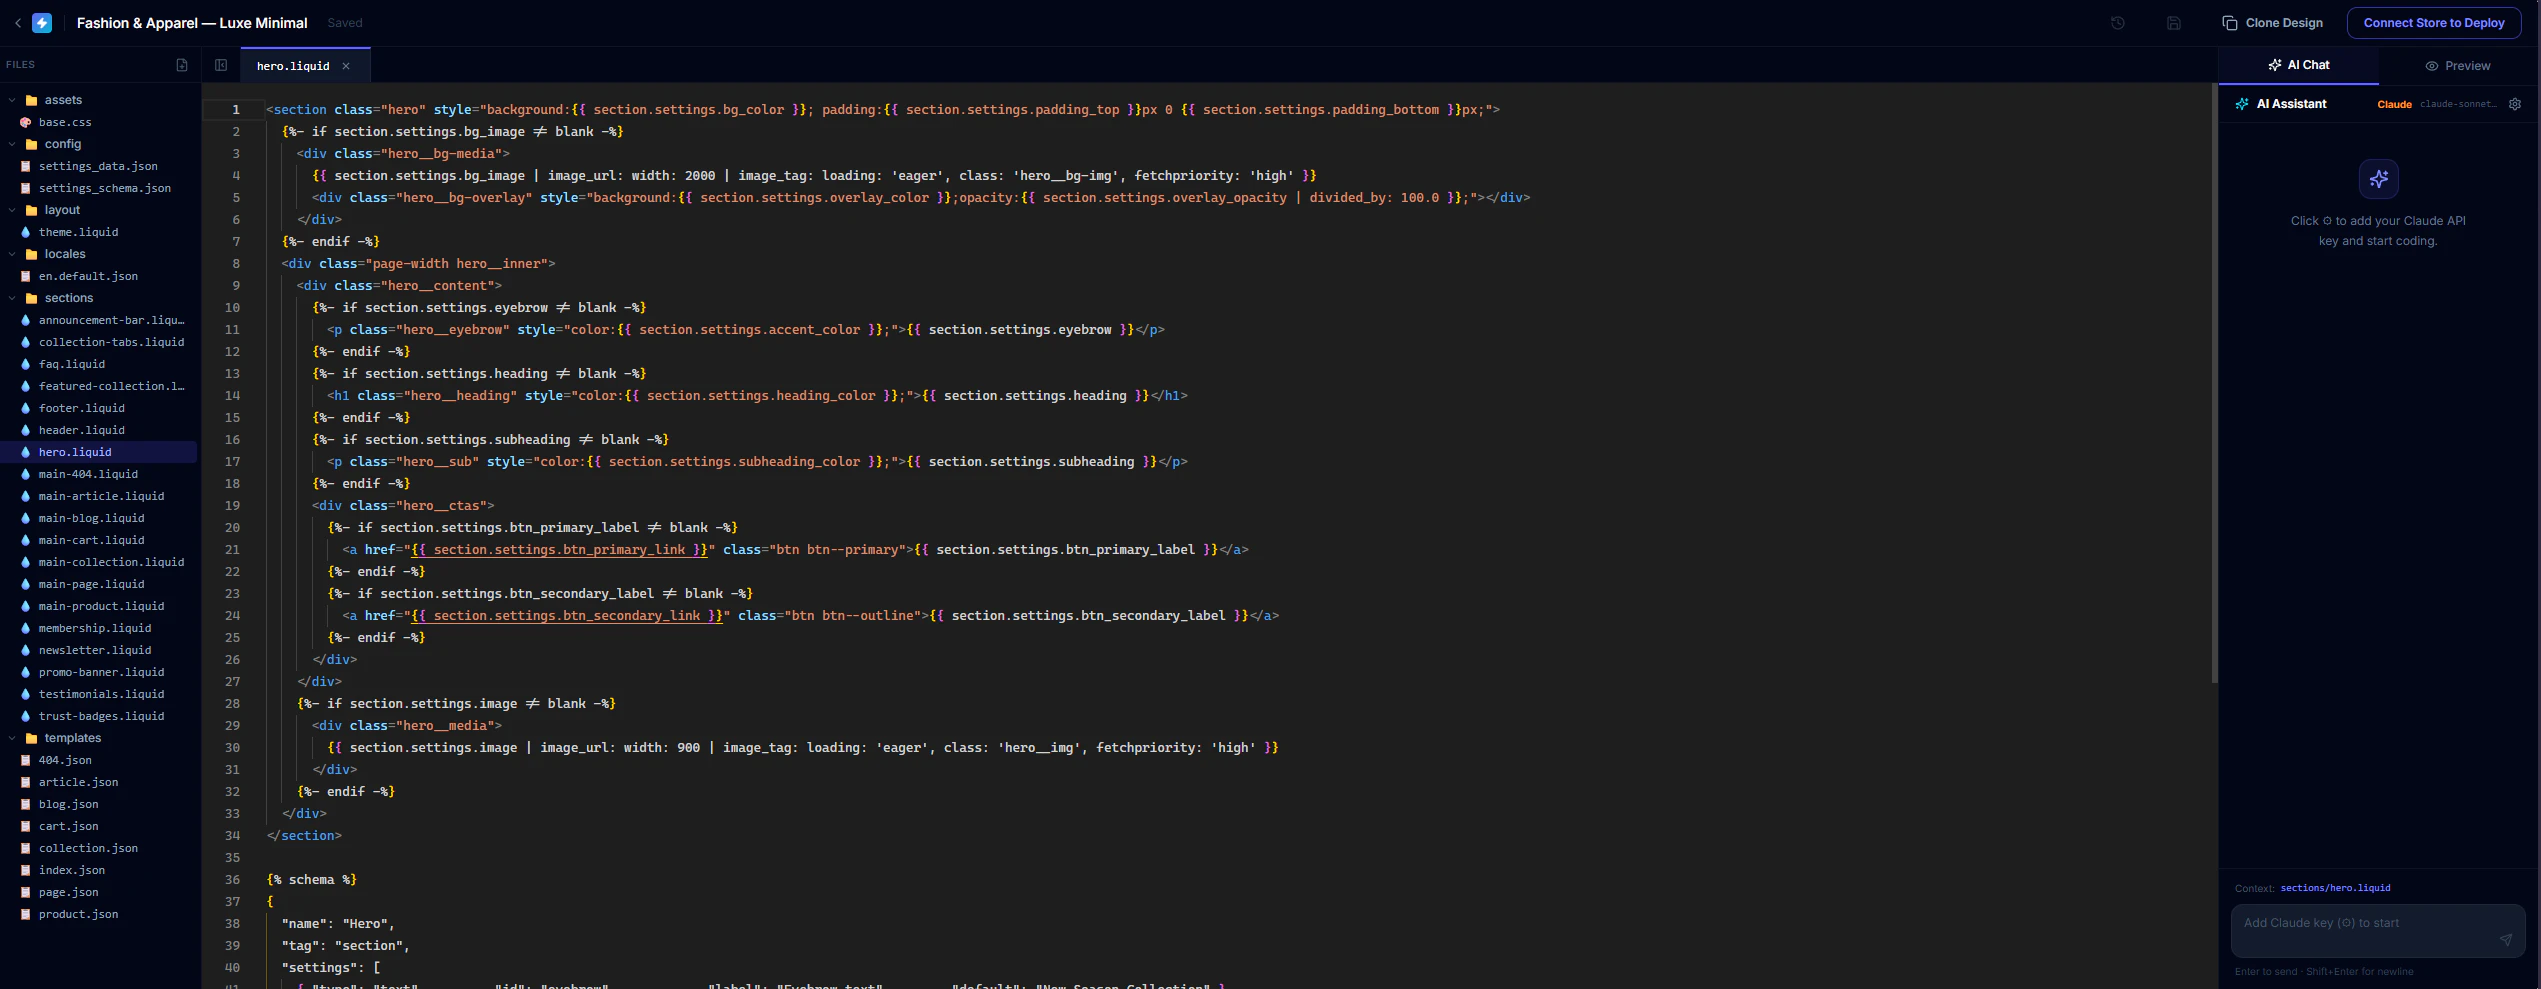Open blog.json template file
2541x989 pixels.
(99, 804)
